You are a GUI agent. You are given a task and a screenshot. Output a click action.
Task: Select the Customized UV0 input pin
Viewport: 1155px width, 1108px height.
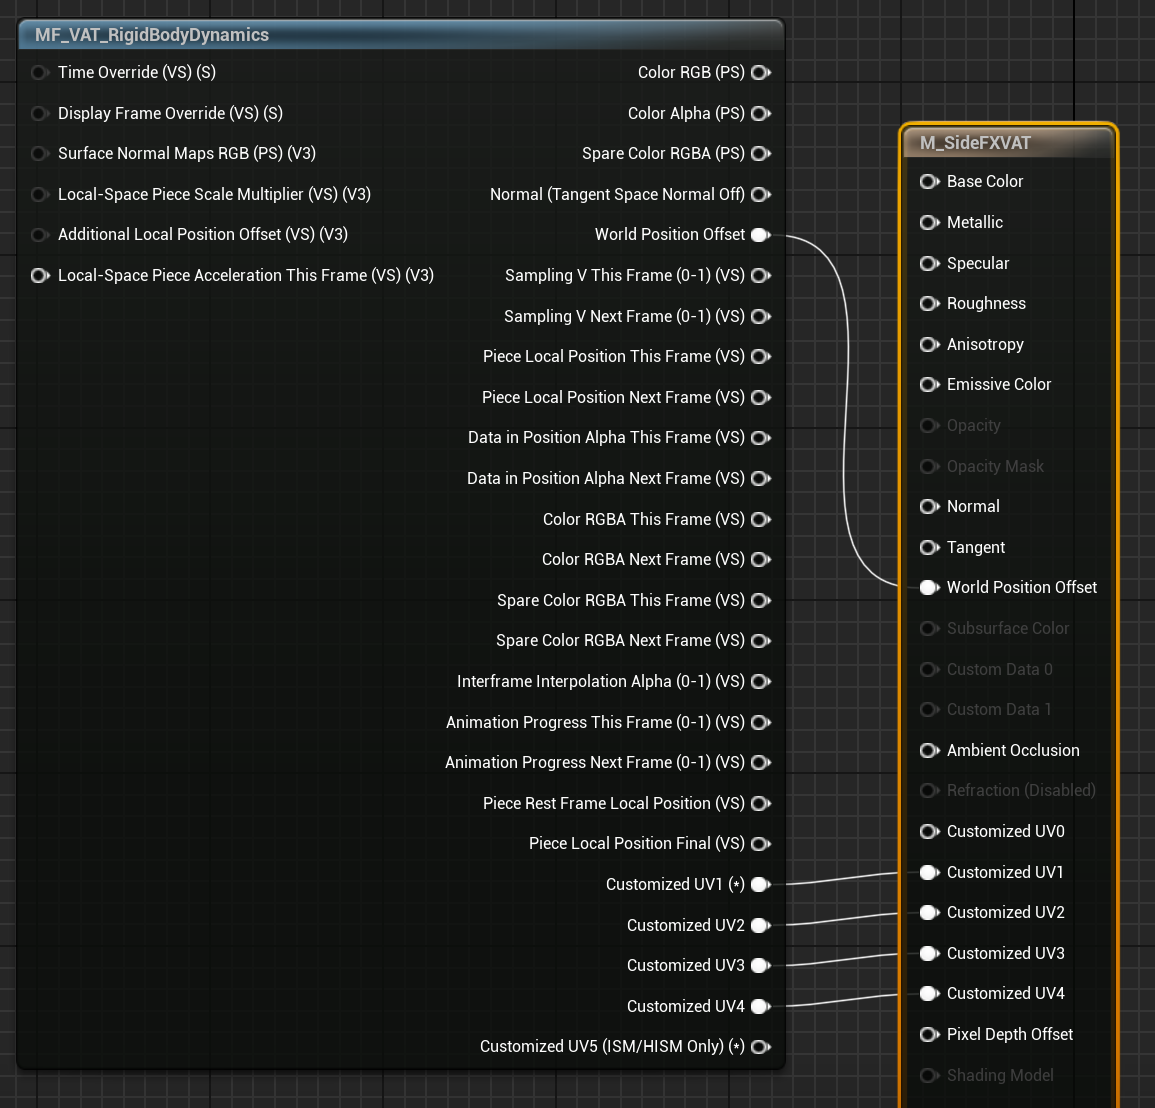(x=930, y=831)
